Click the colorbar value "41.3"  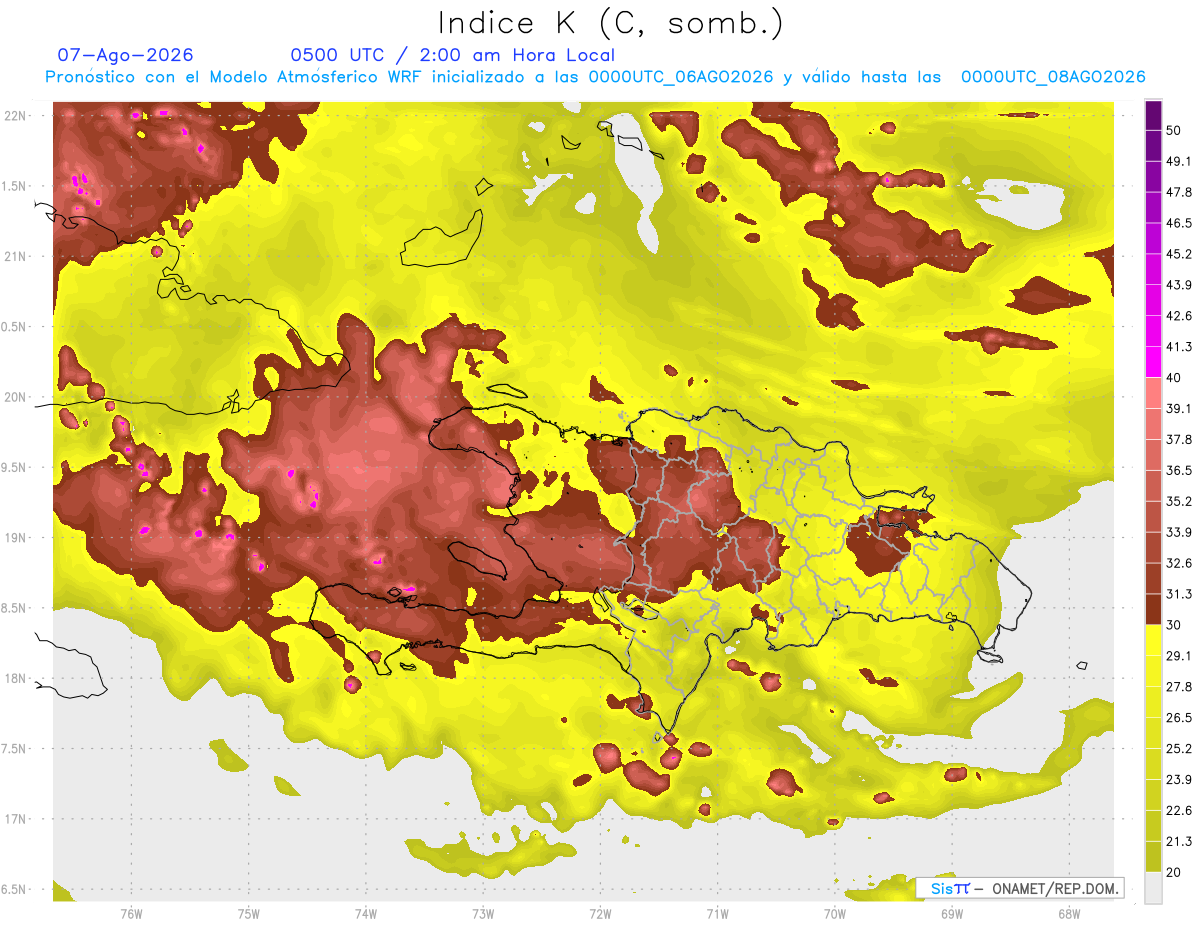[1179, 347]
